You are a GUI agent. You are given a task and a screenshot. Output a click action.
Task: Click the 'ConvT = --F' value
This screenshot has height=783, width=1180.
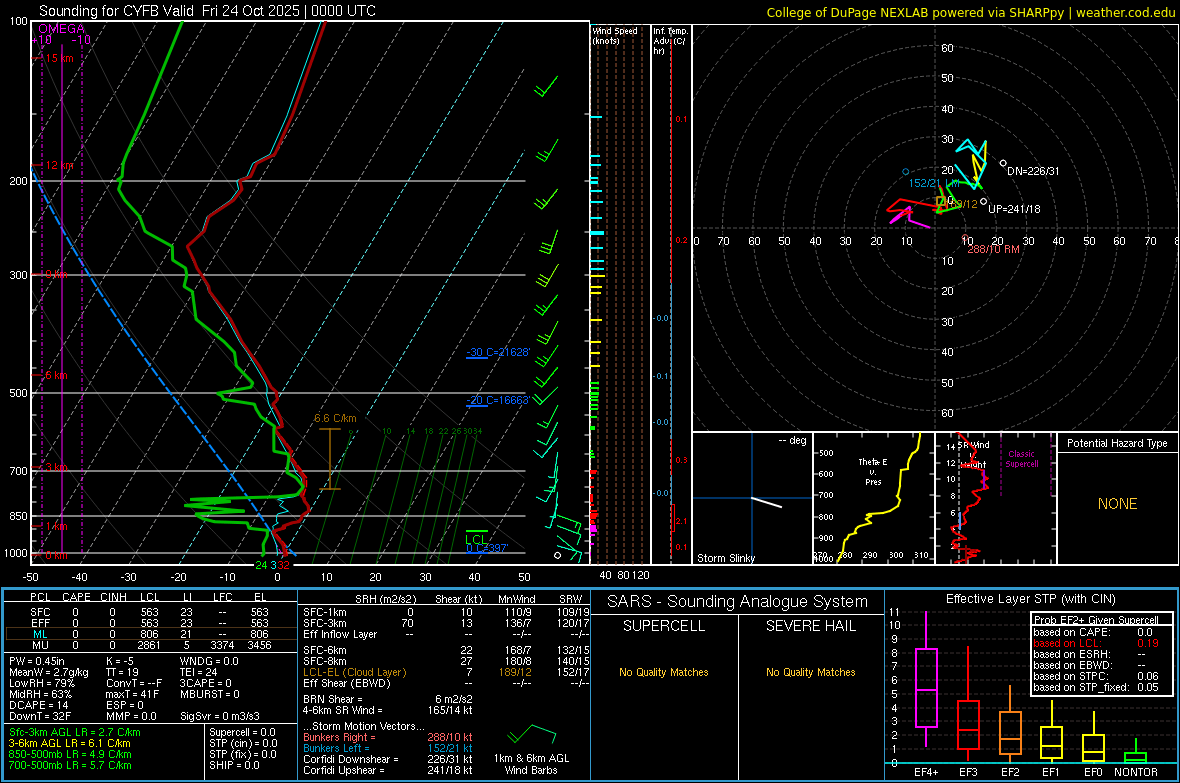(x=134, y=683)
